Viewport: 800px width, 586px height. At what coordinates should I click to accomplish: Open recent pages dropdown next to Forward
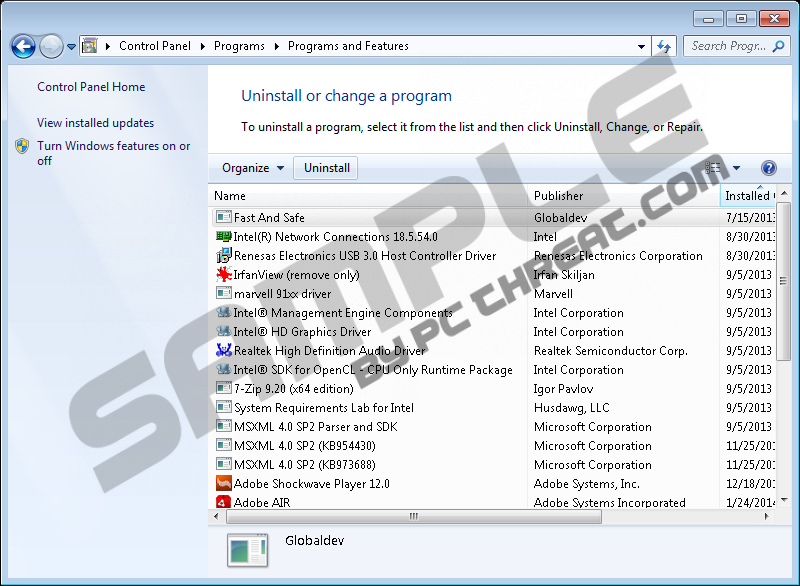(72, 46)
